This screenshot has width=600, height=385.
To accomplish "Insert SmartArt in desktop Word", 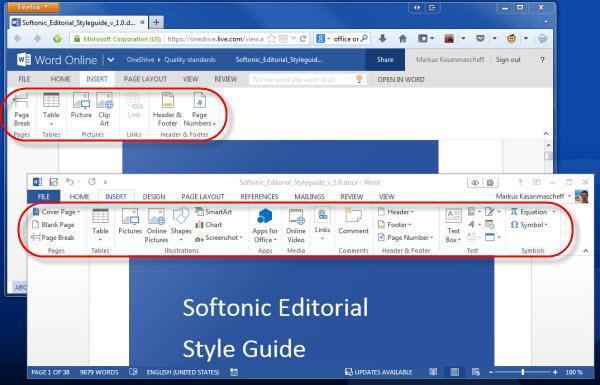I will click(x=214, y=212).
